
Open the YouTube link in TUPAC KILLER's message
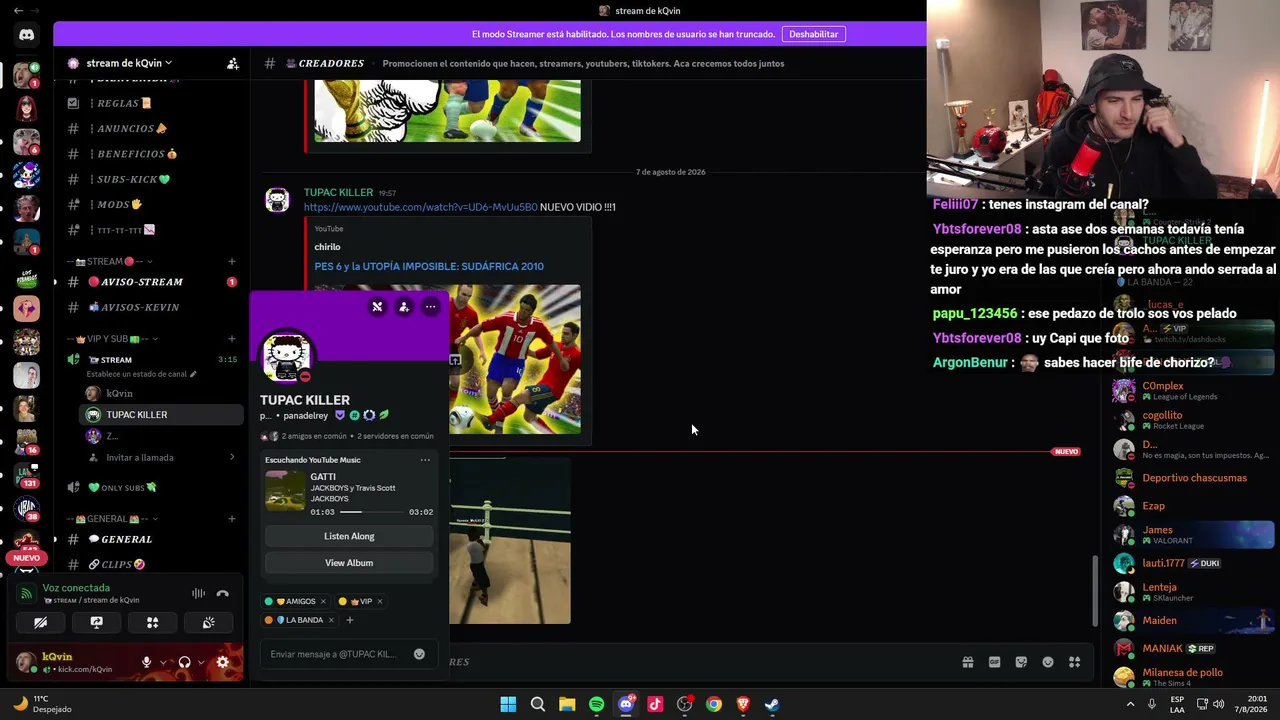[x=420, y=207]
